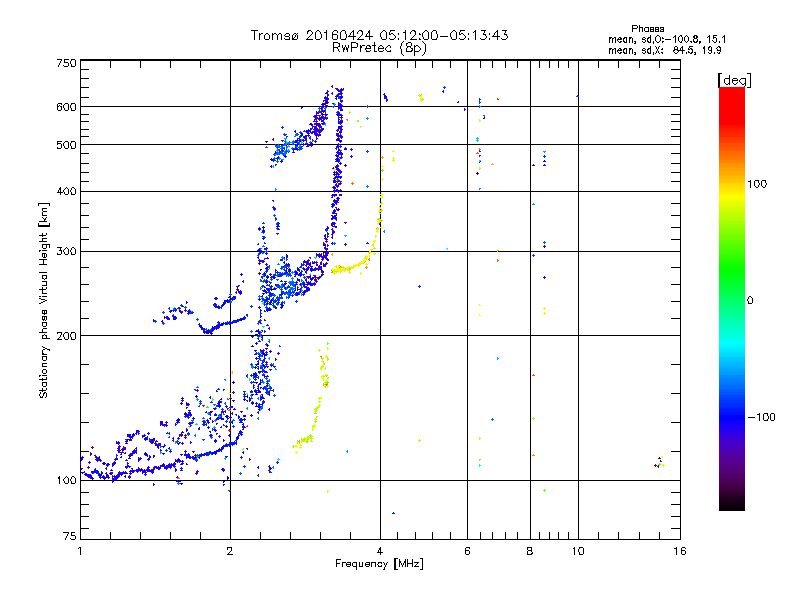
Task: Click the y-axis tick label "750"
Action: click(66, 63)
